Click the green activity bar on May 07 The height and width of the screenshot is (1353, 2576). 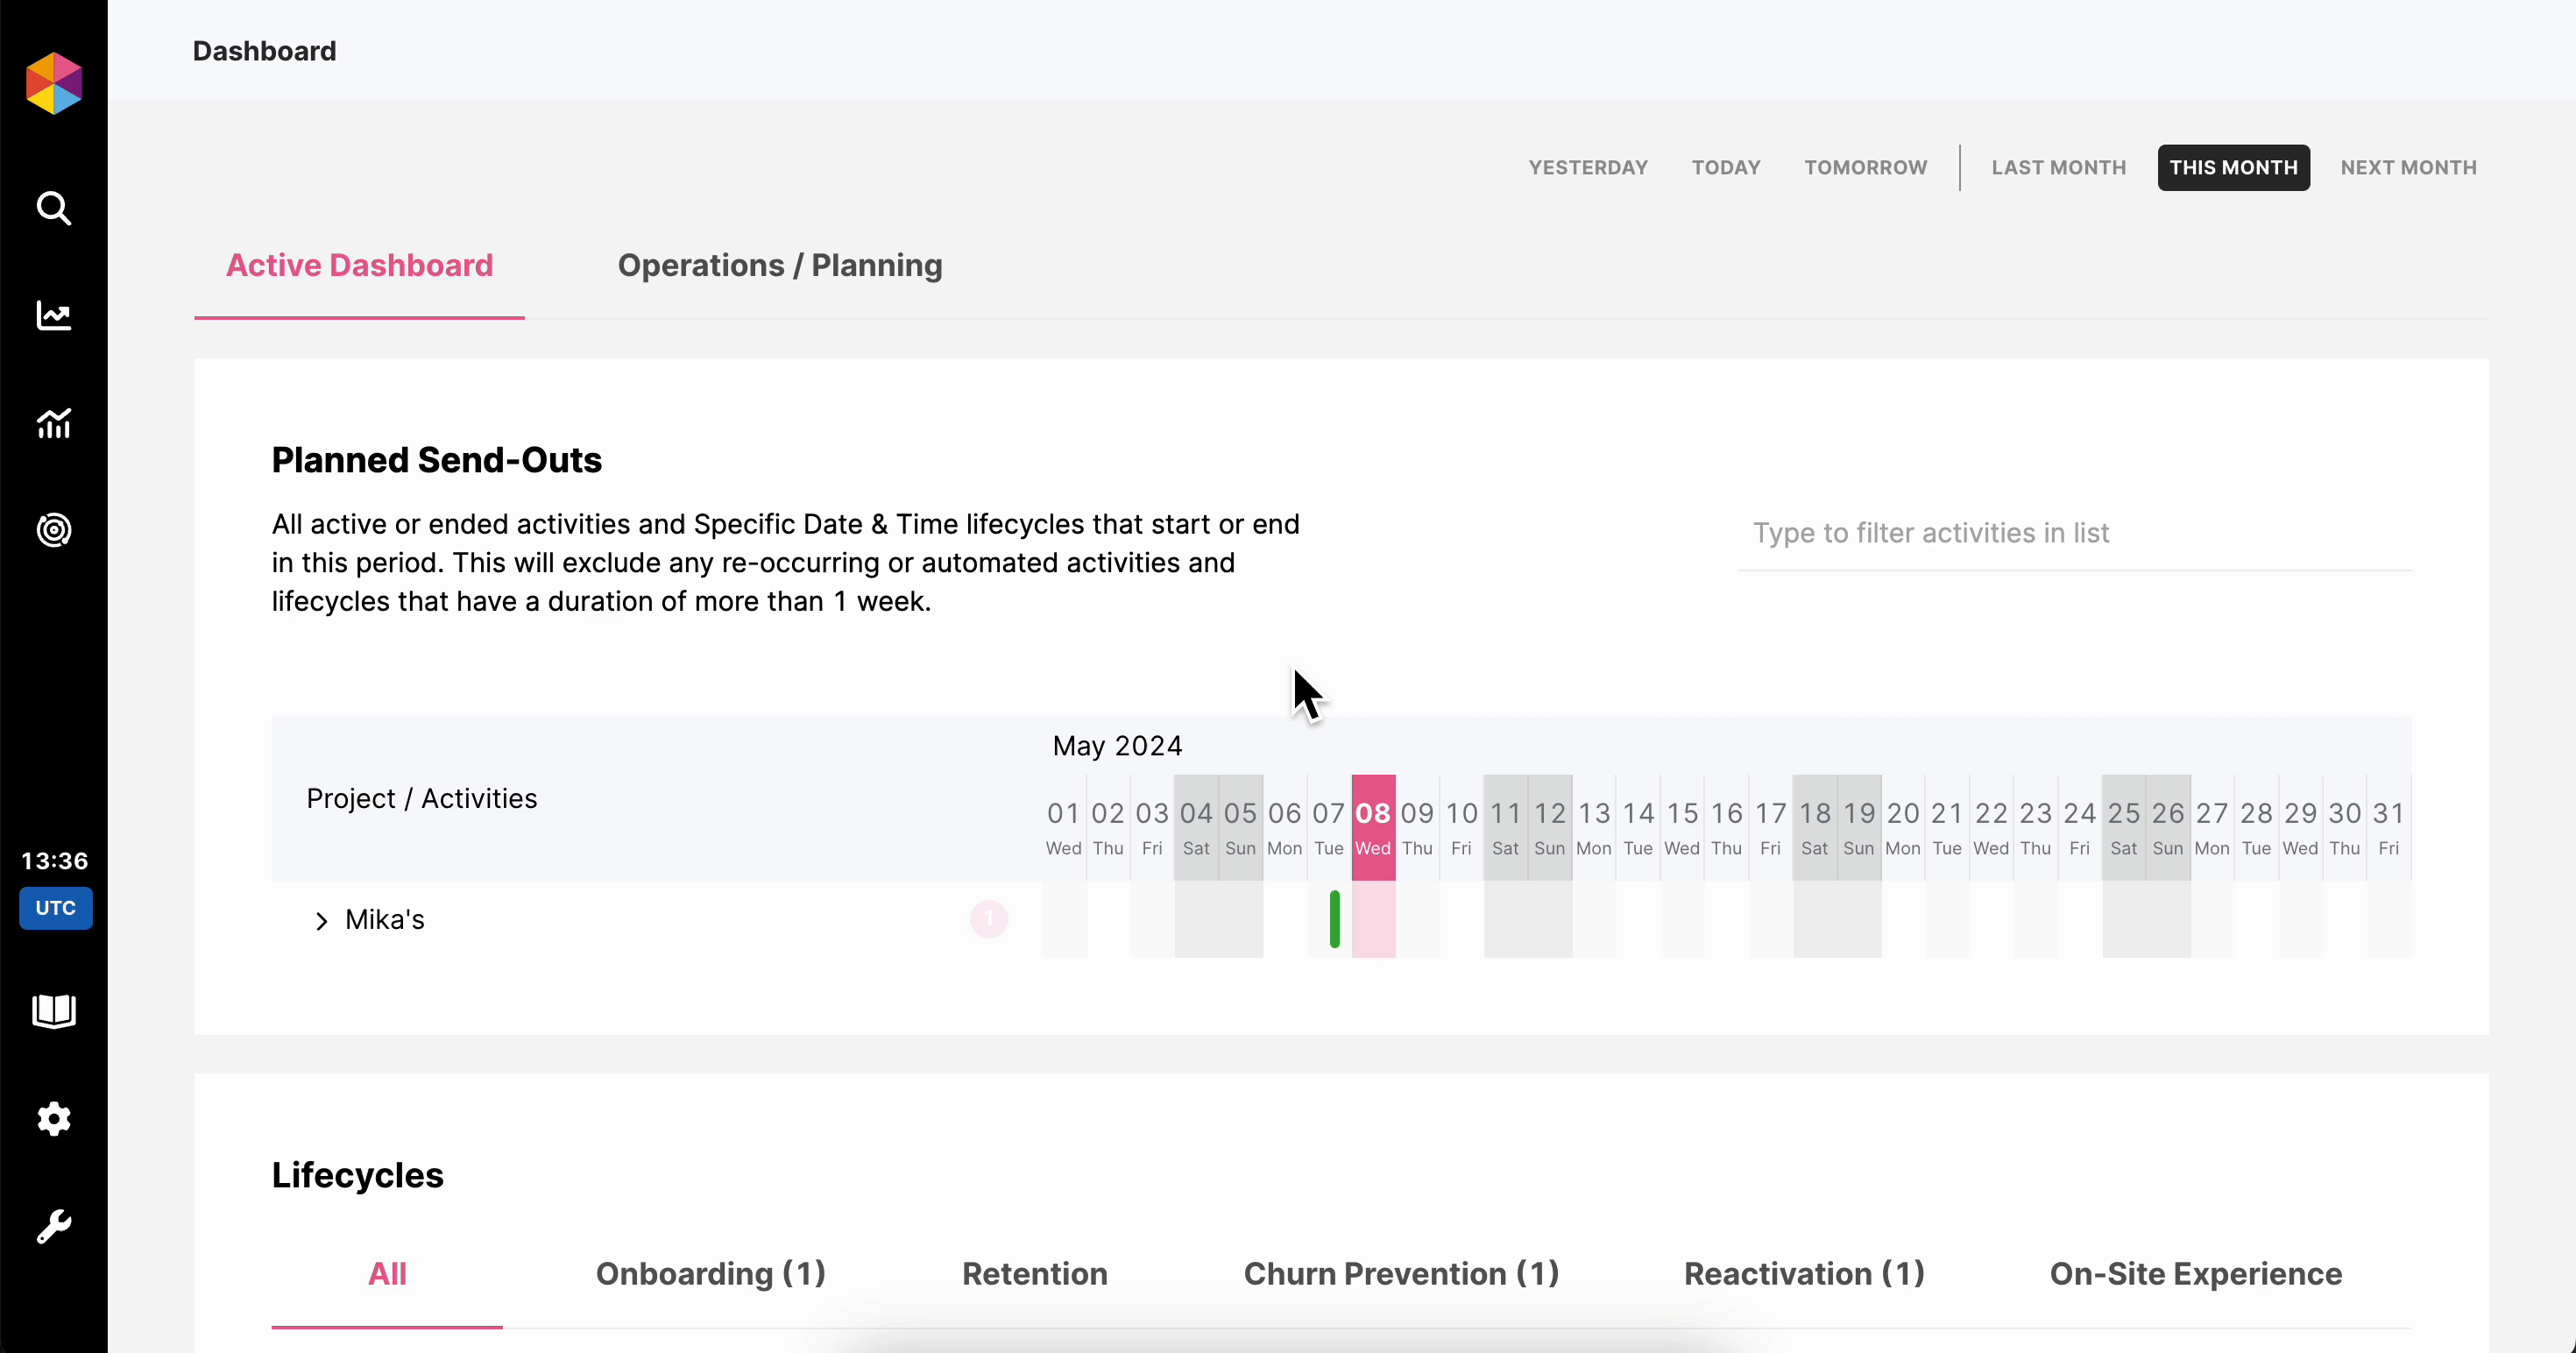[1334, 919]
